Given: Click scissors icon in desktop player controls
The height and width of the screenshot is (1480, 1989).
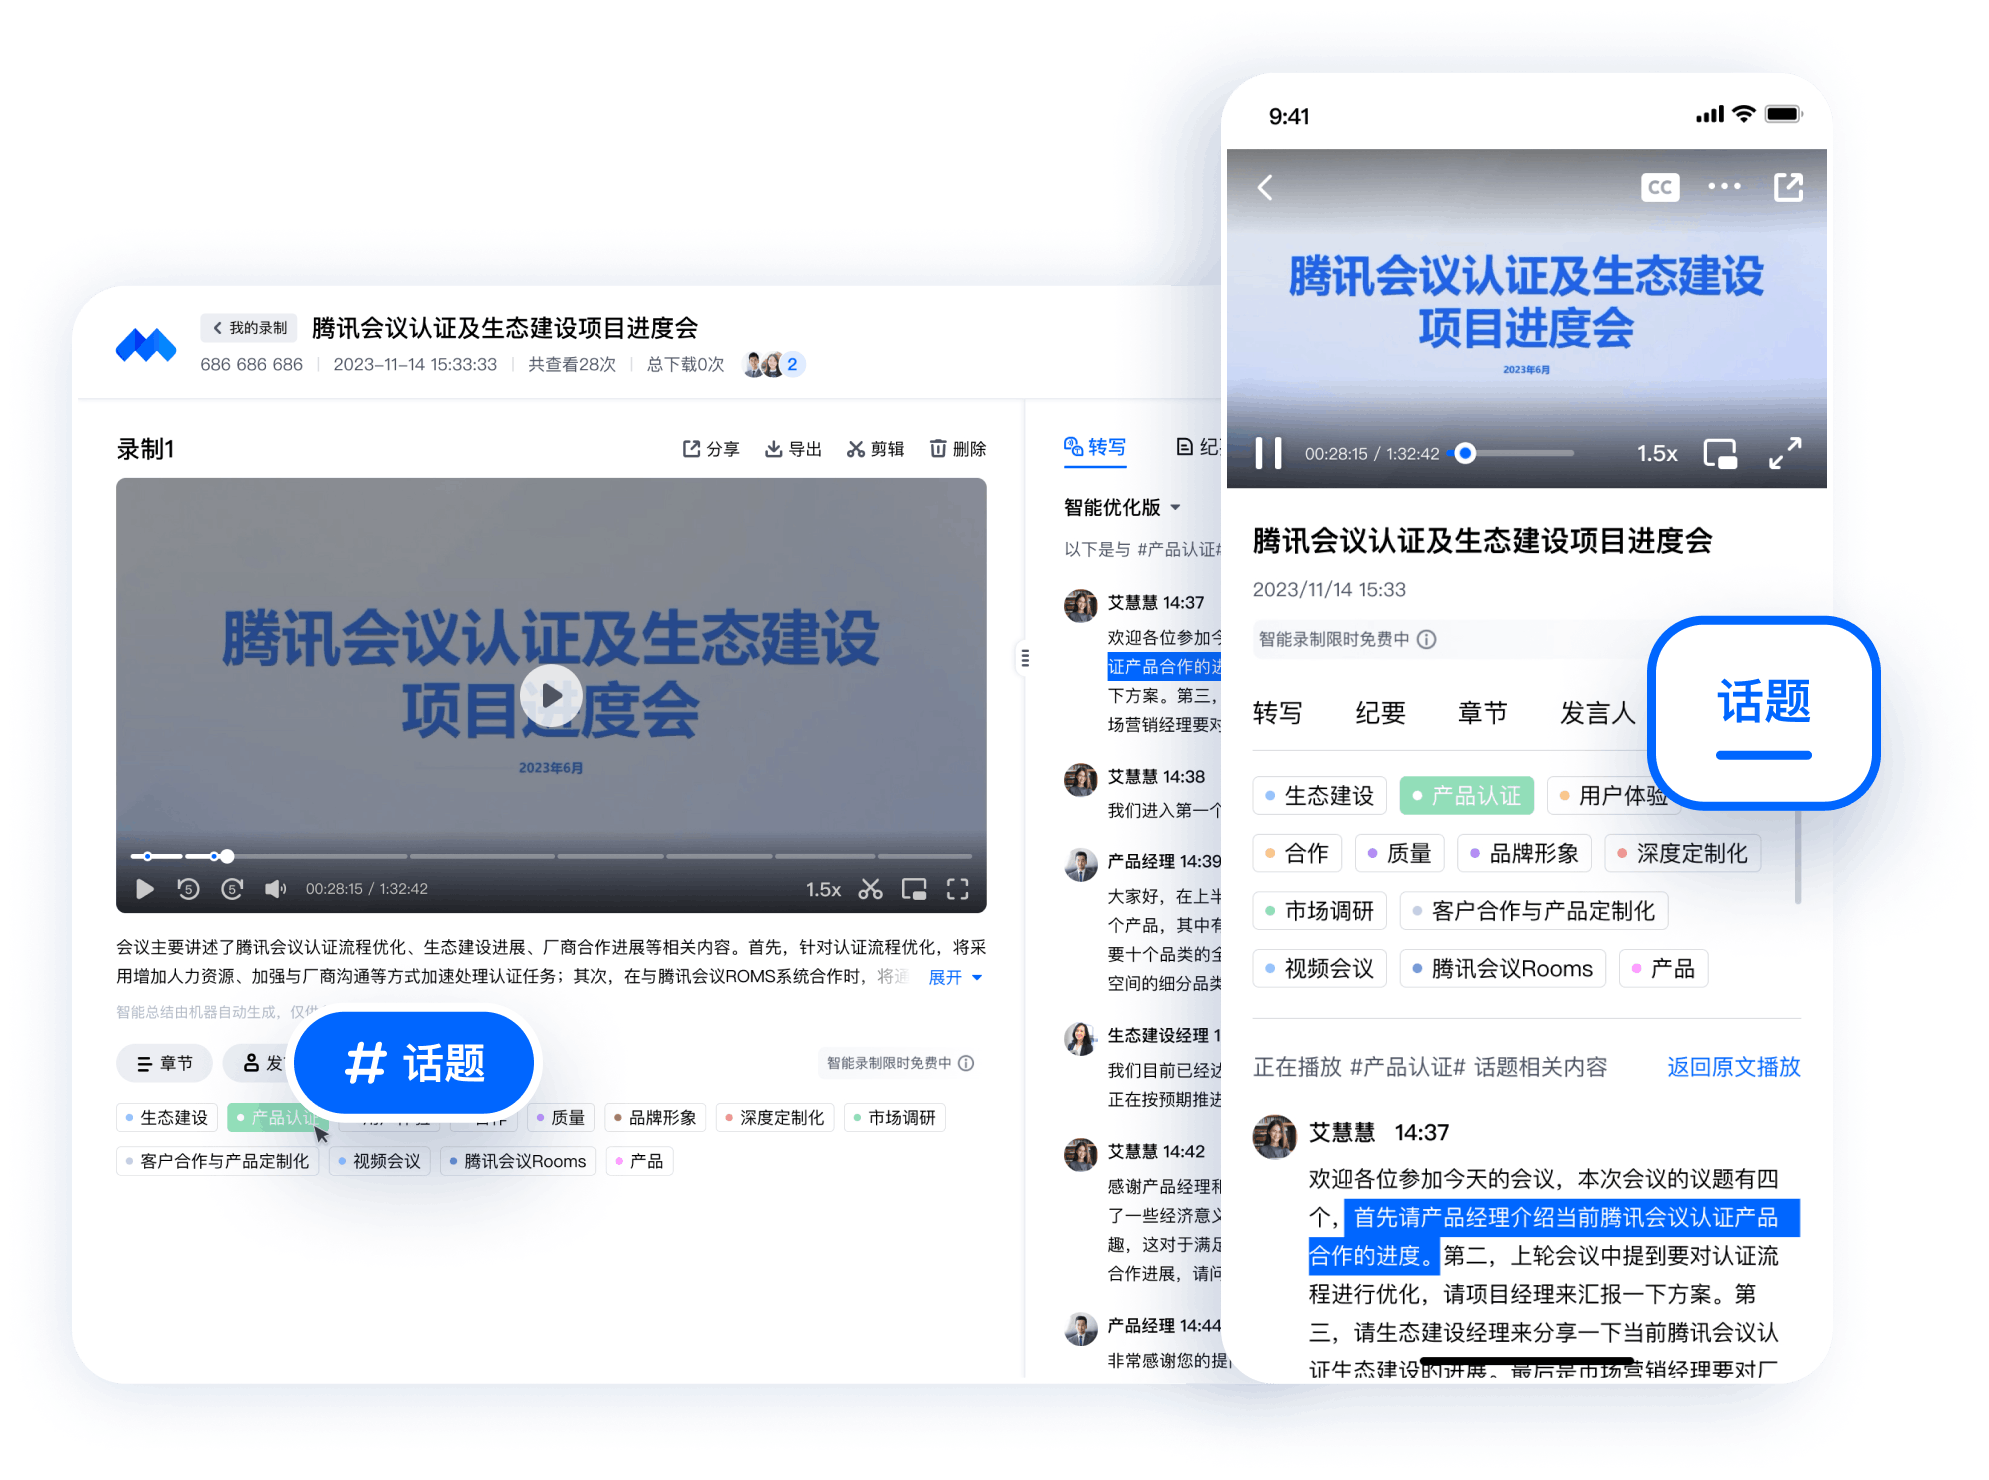Looking at the screenshot, I should click(x=870, y=889).
